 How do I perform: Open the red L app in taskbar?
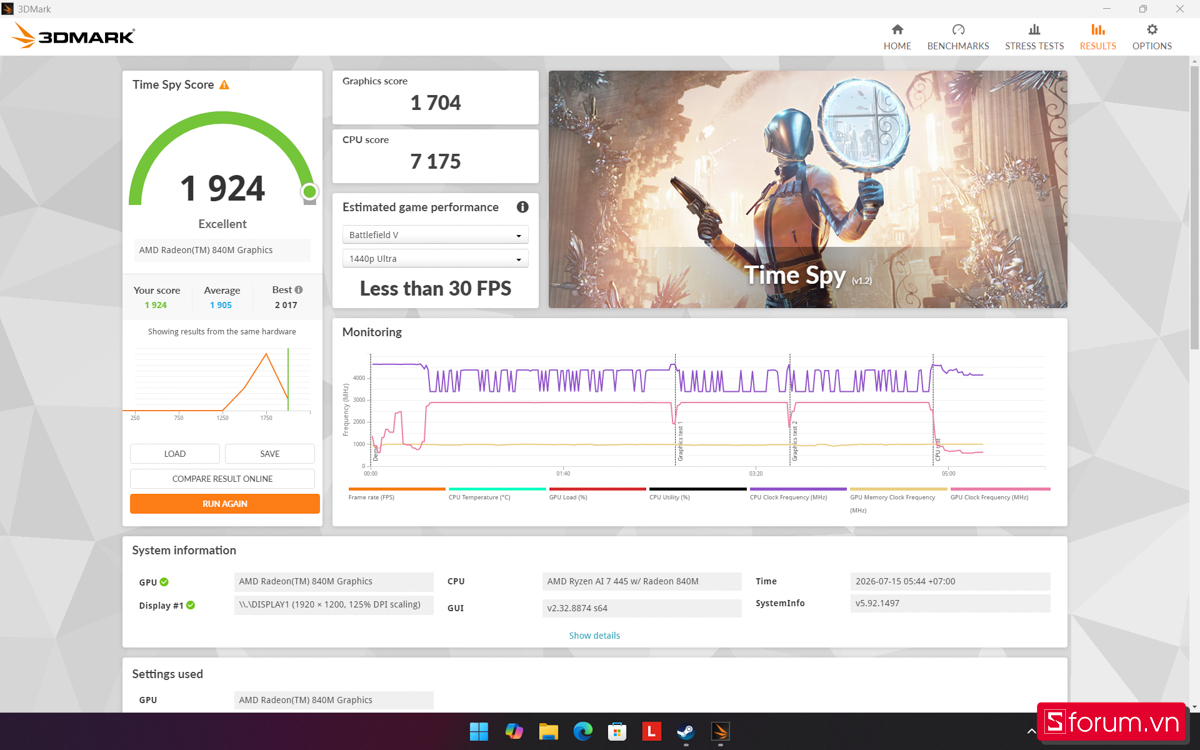click(651, 731)
